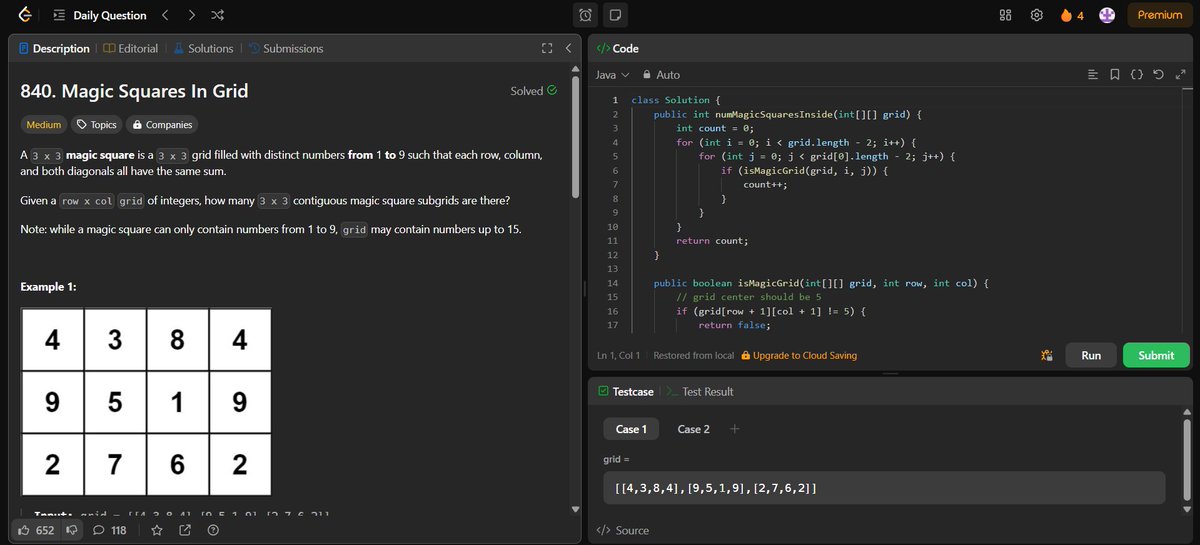Click the Medium difficulty tag
Viewport: 1200px width, 545px height.
pos(43,125)
